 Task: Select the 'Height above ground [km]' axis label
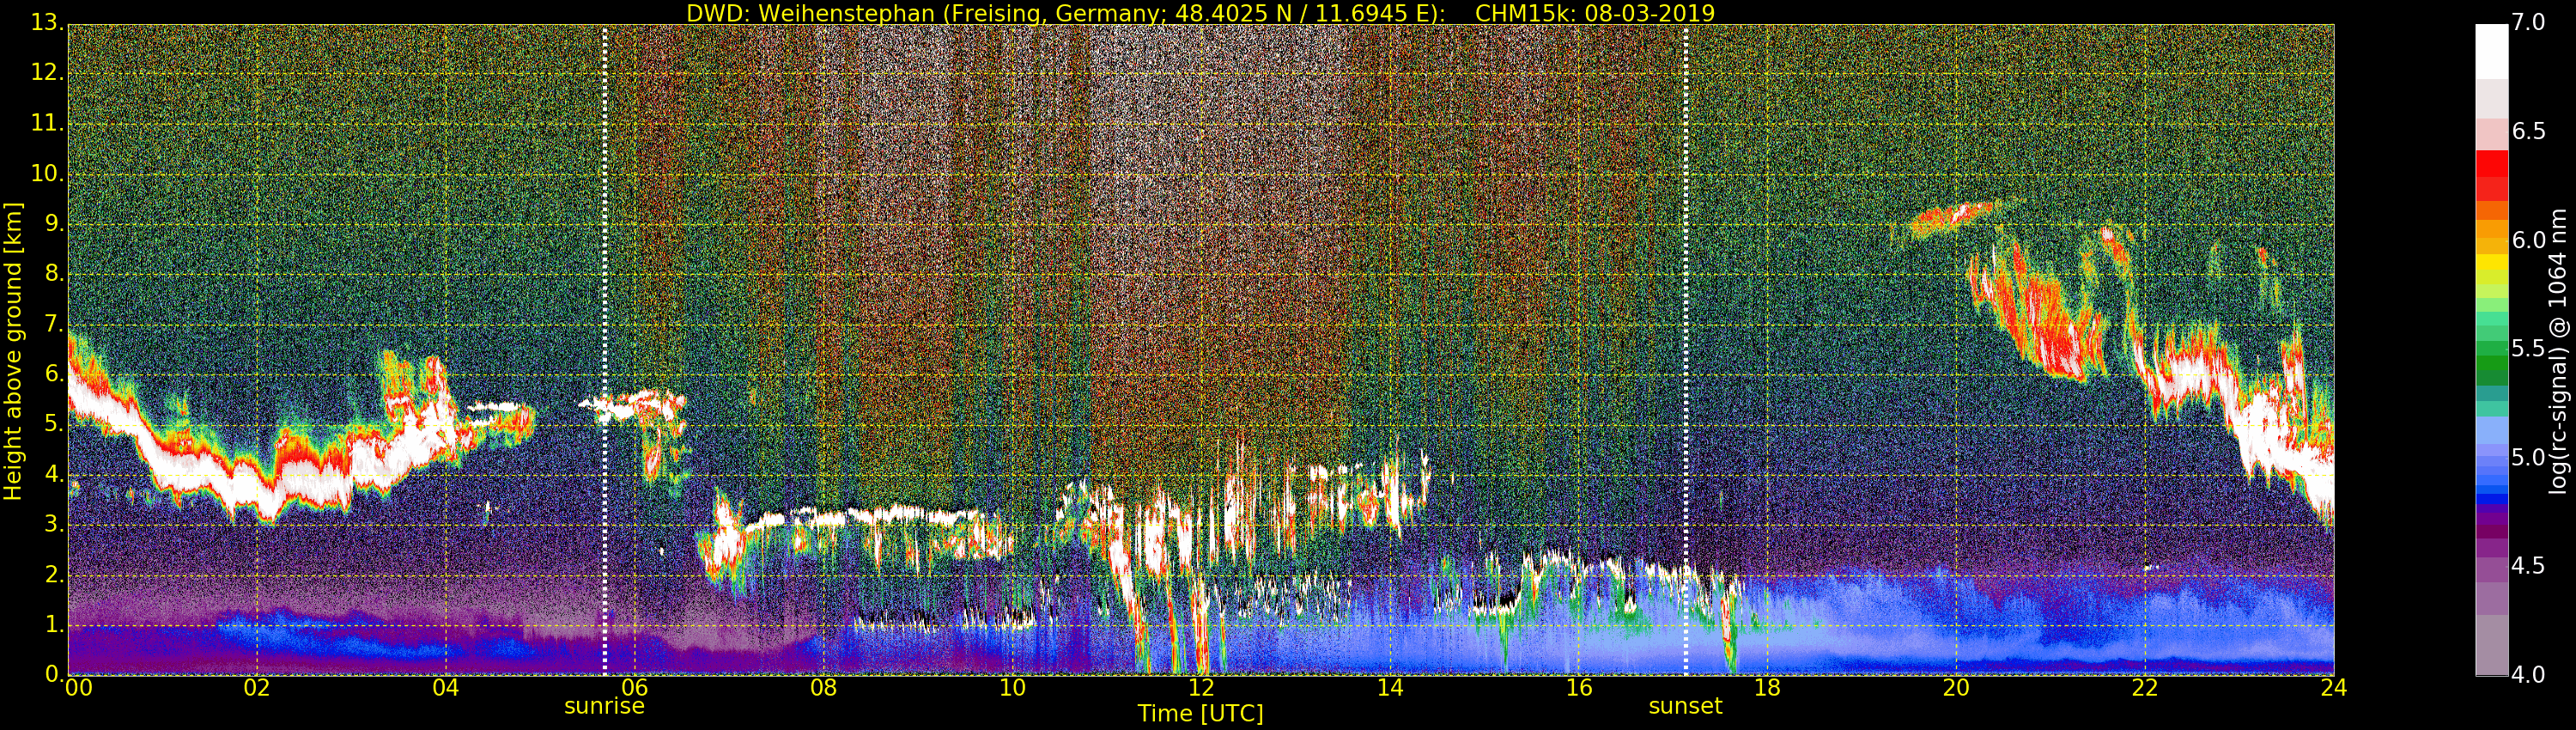click(13, 351)
